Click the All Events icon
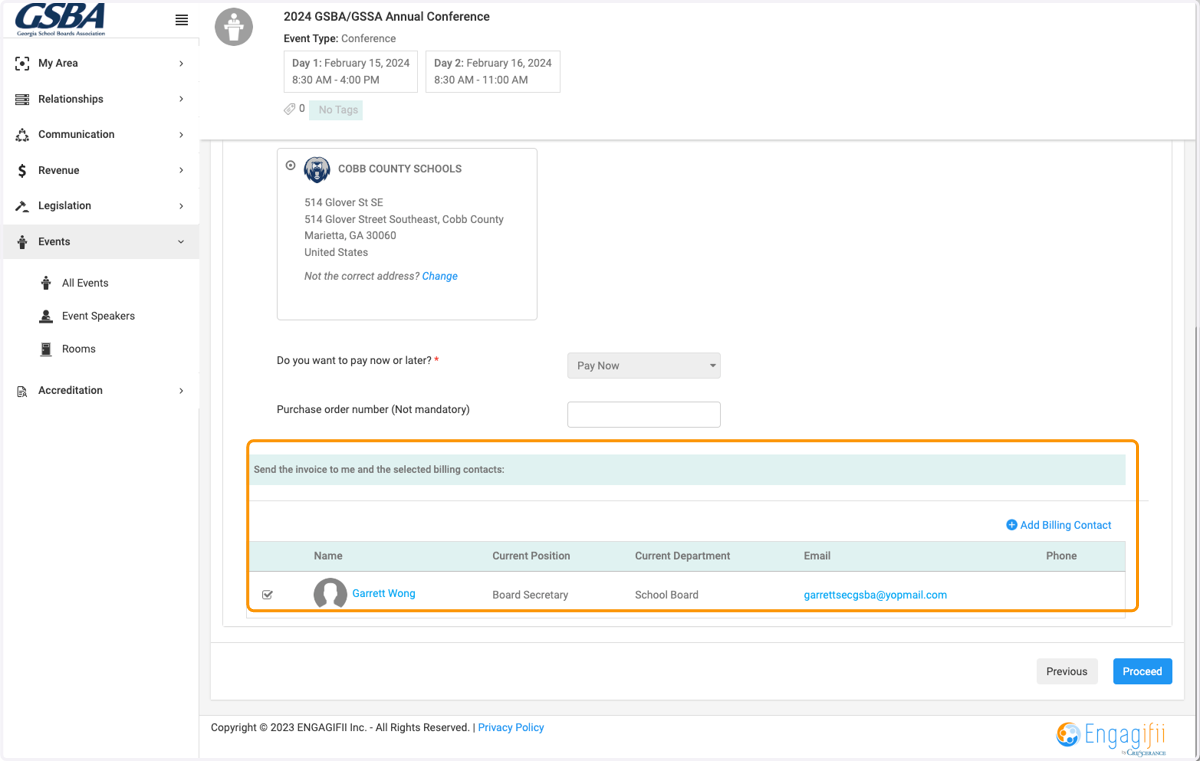This screenshot has height=761, width=1200. point(46,283)
